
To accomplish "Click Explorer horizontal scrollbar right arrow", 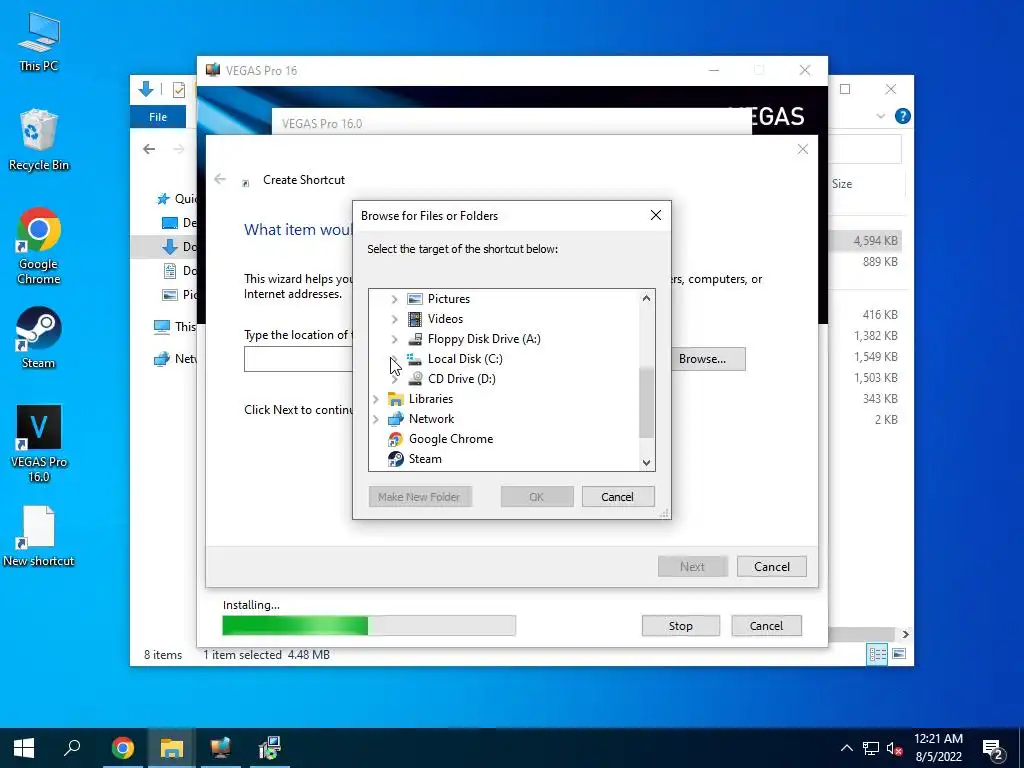I will [905, 634].
